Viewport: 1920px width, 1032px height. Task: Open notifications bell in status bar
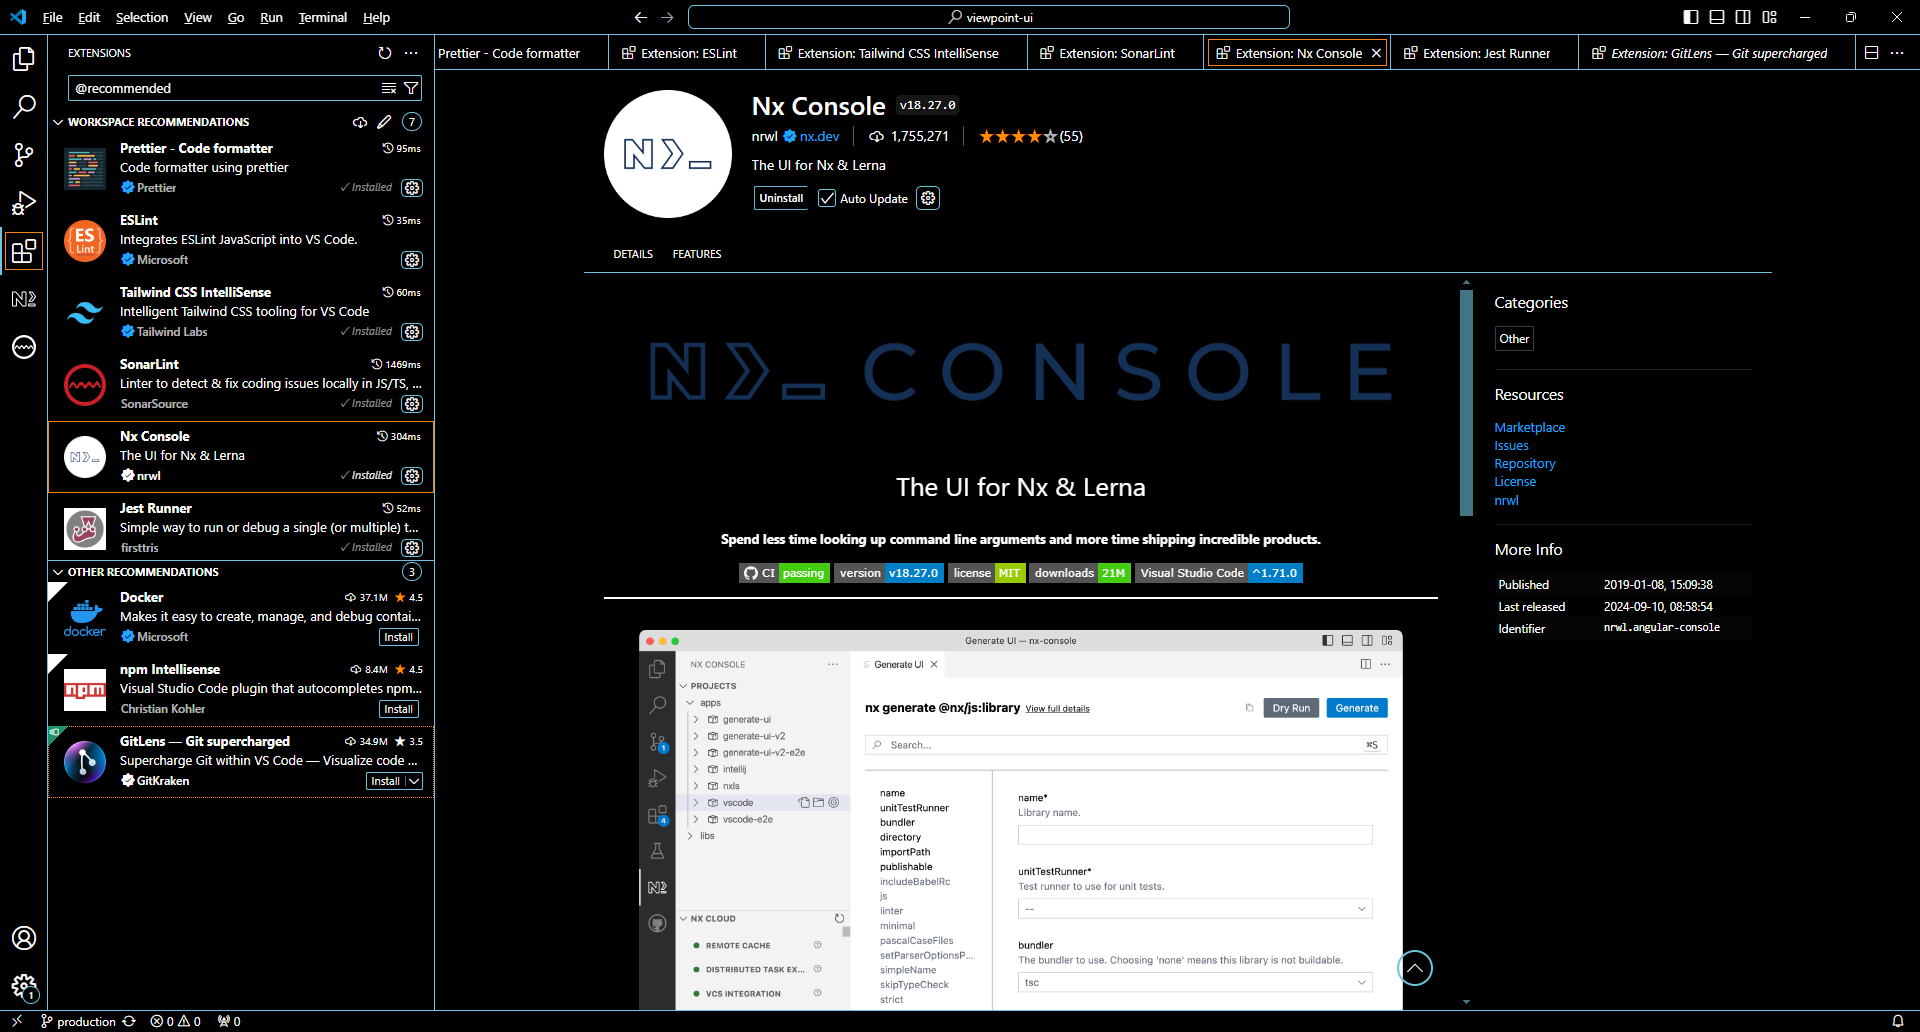[1897, 1021]
